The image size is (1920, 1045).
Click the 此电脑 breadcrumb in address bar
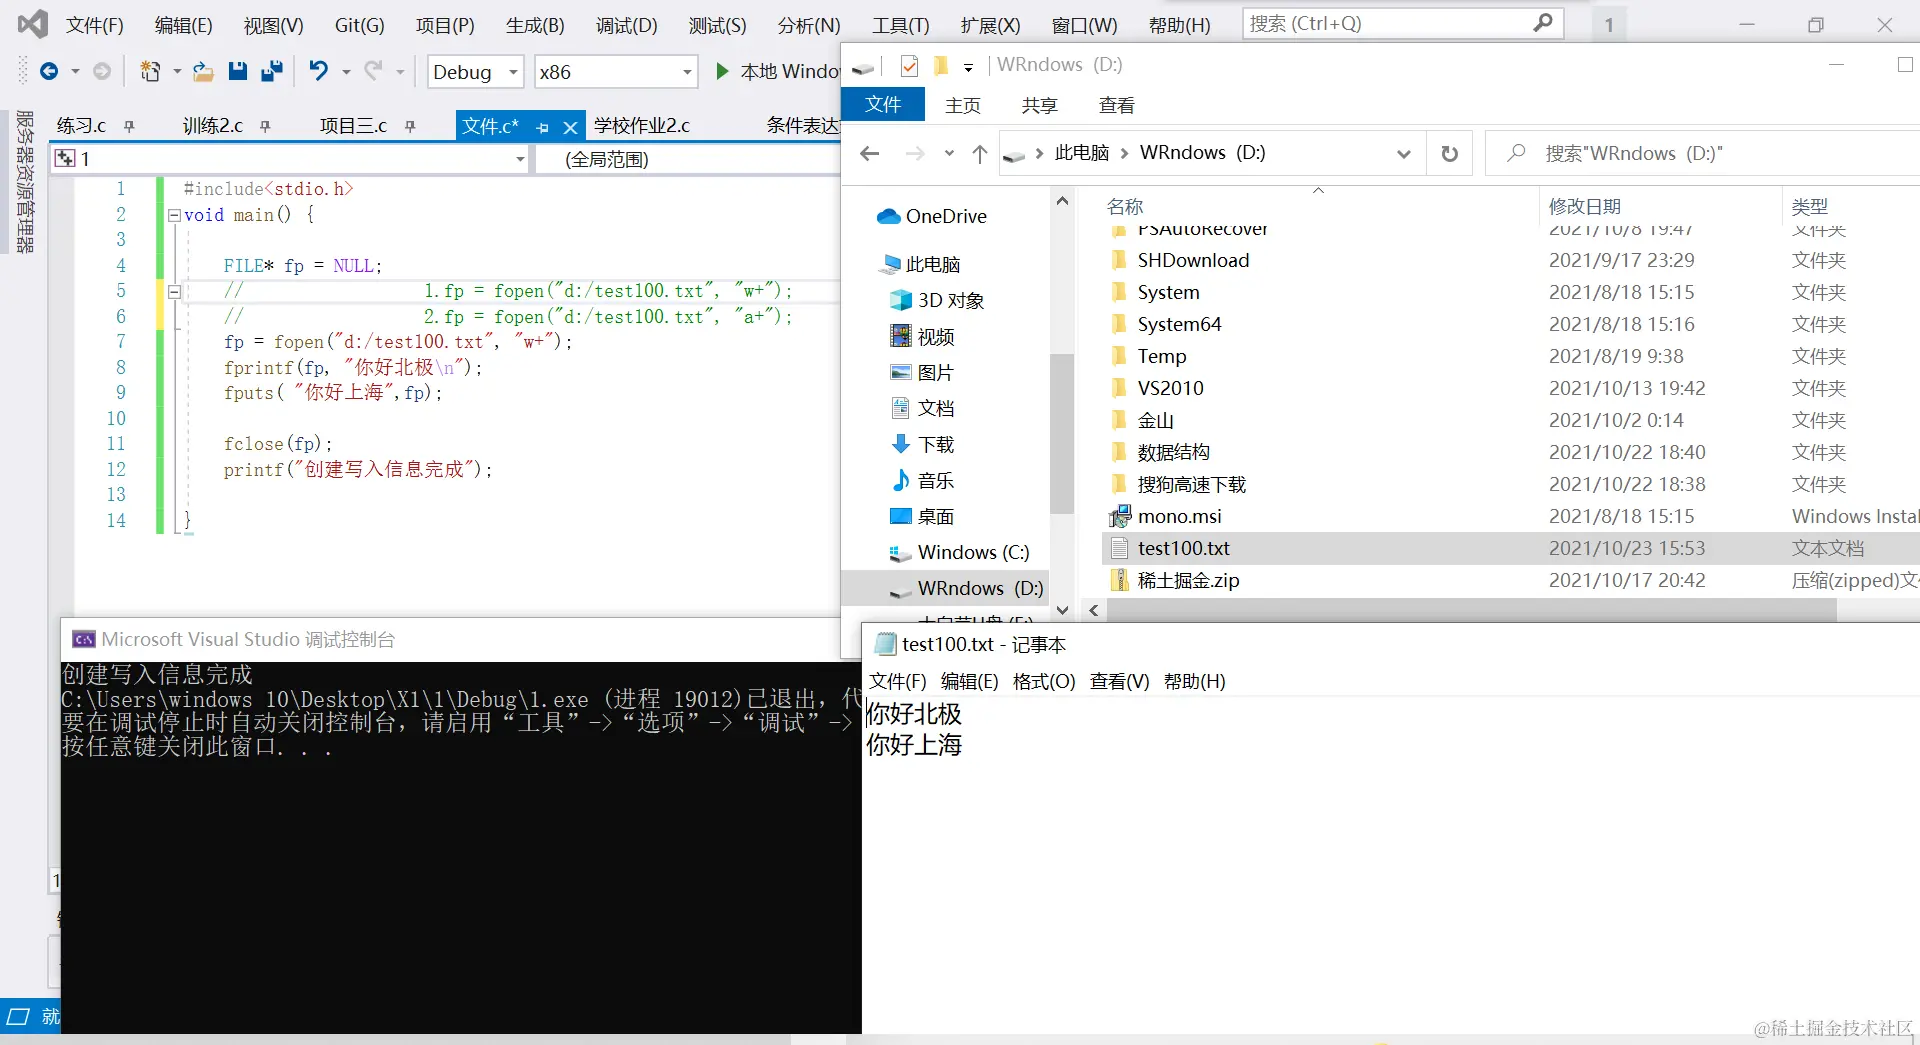pyautogui.click(x=1082, y=153)
